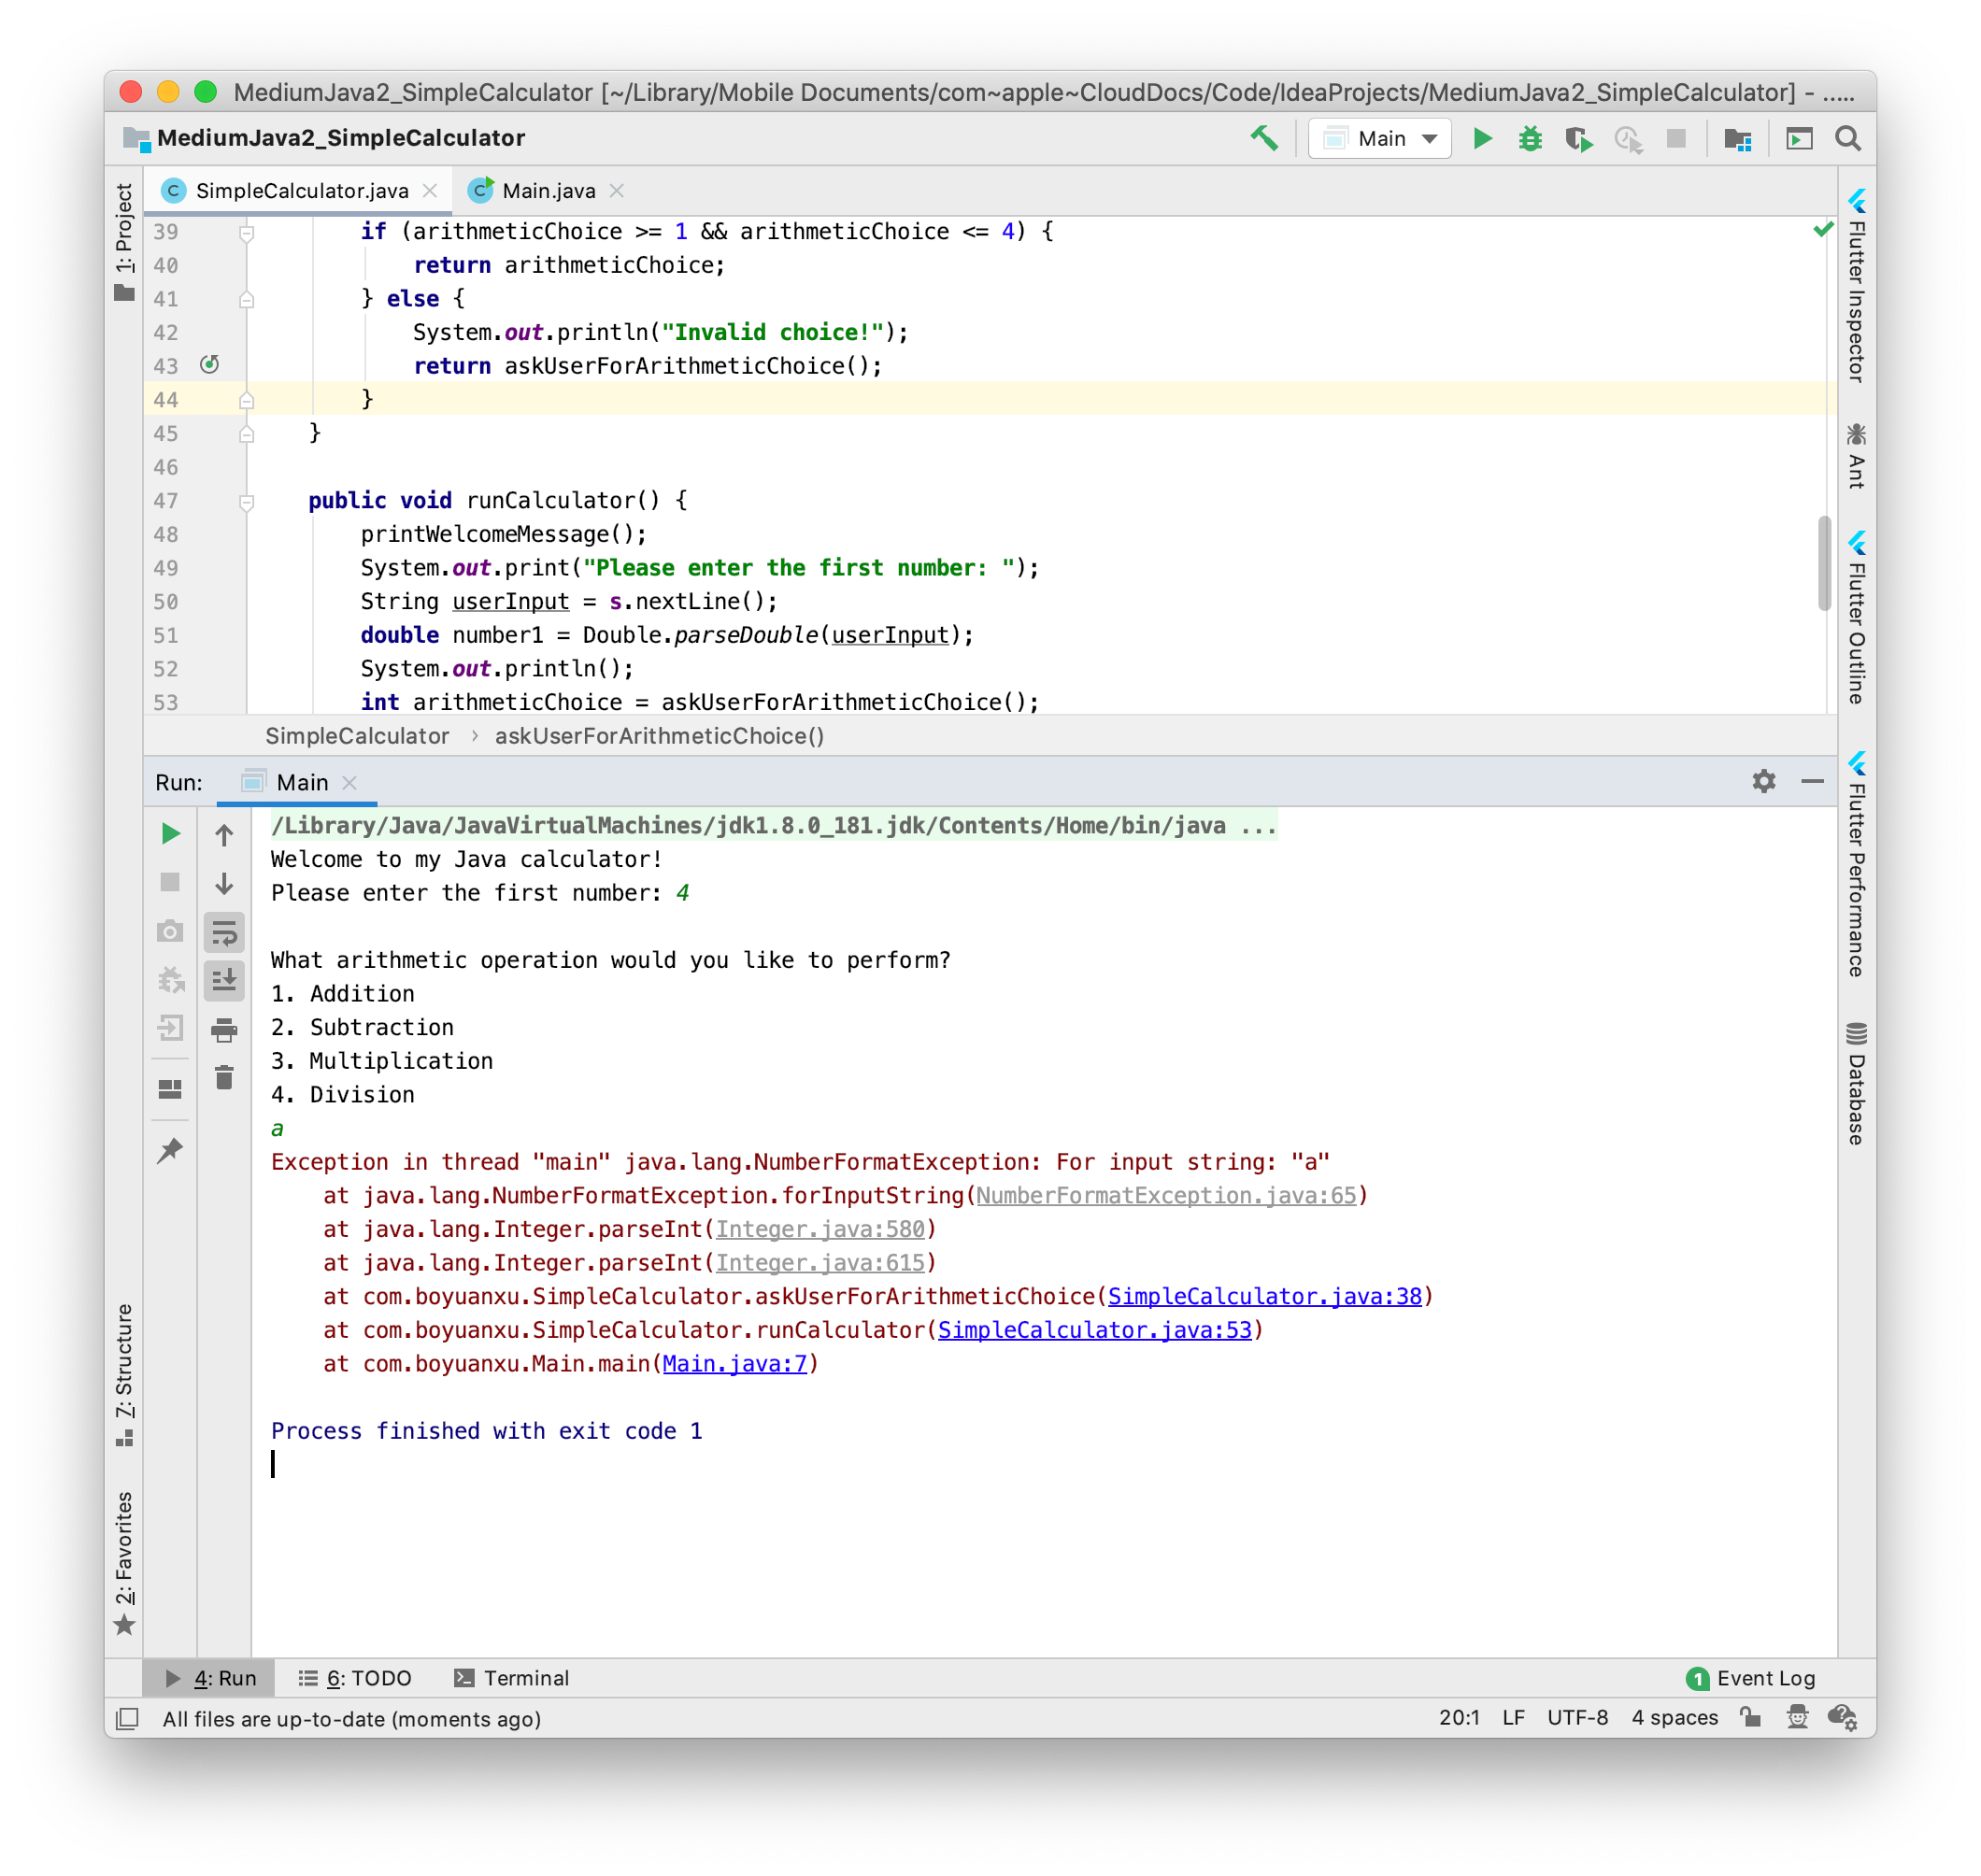Toggle scroll-to-end in the console

click(224, 981)
